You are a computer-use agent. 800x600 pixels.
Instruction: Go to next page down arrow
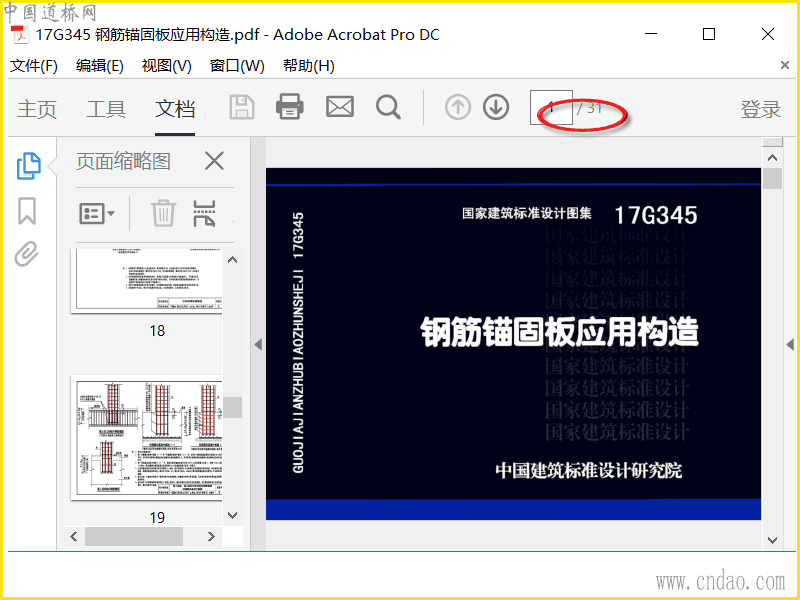tap(496, 108)
